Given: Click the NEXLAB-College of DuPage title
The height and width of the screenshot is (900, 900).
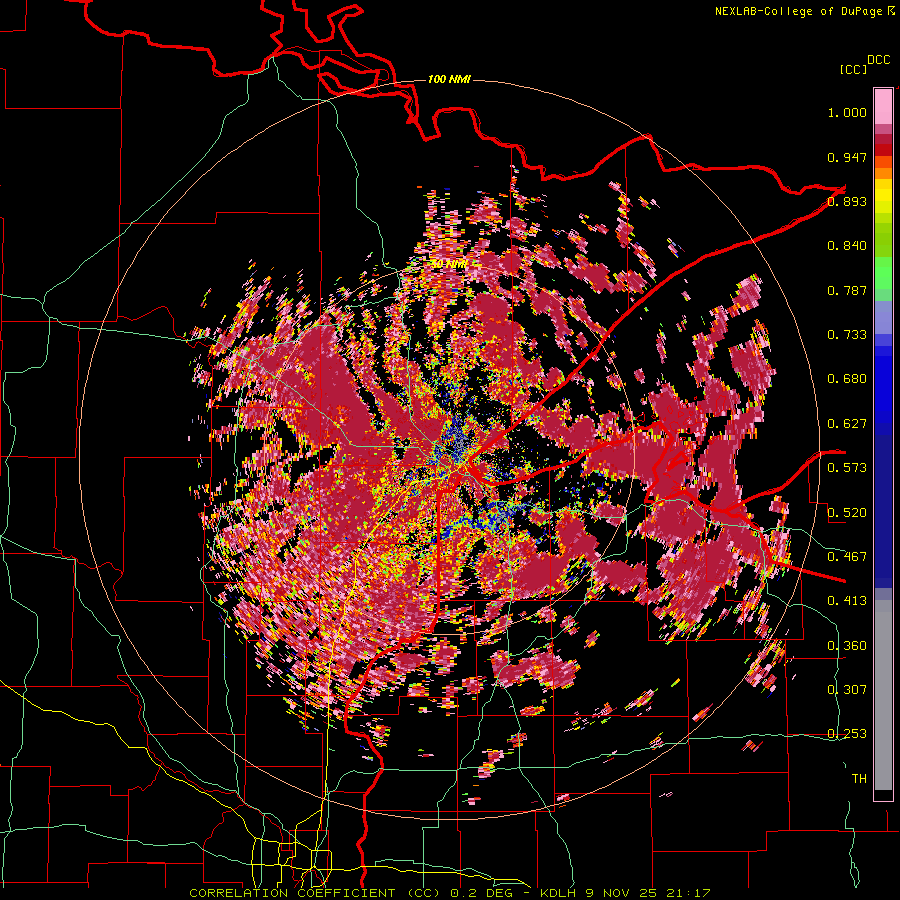Looking at the screenshot, I should pos(805,11).
